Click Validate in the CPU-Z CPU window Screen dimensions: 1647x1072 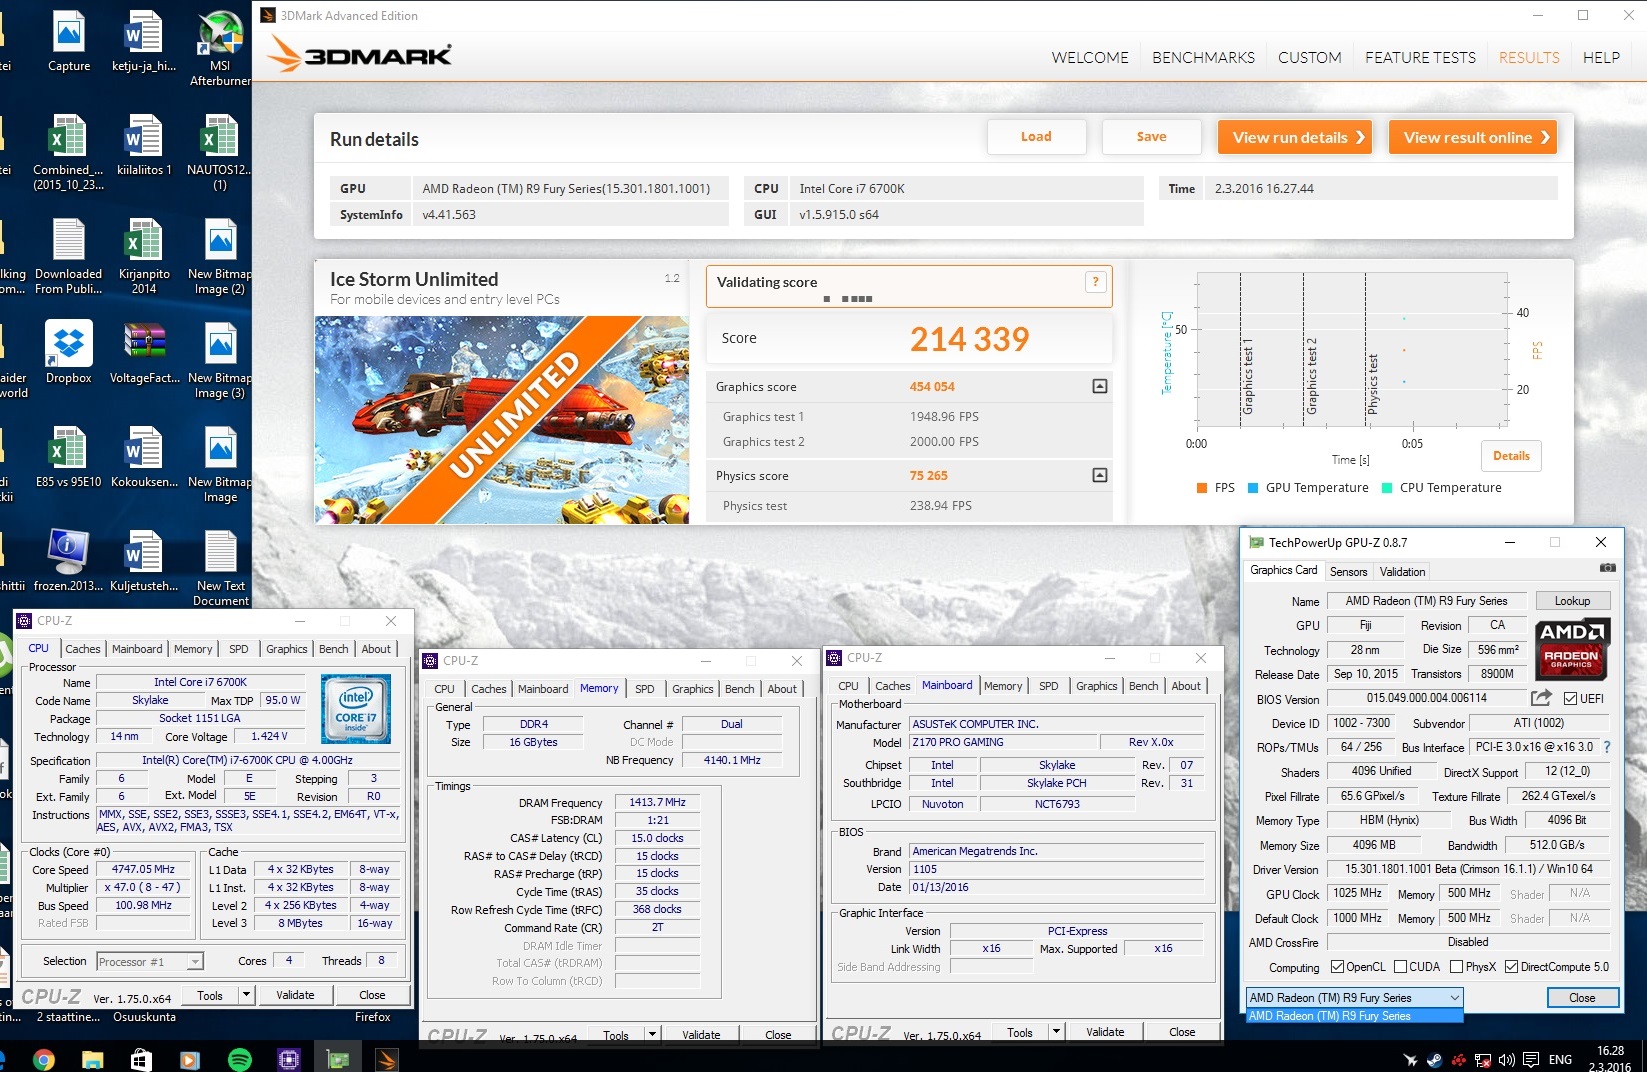(295, 995)
